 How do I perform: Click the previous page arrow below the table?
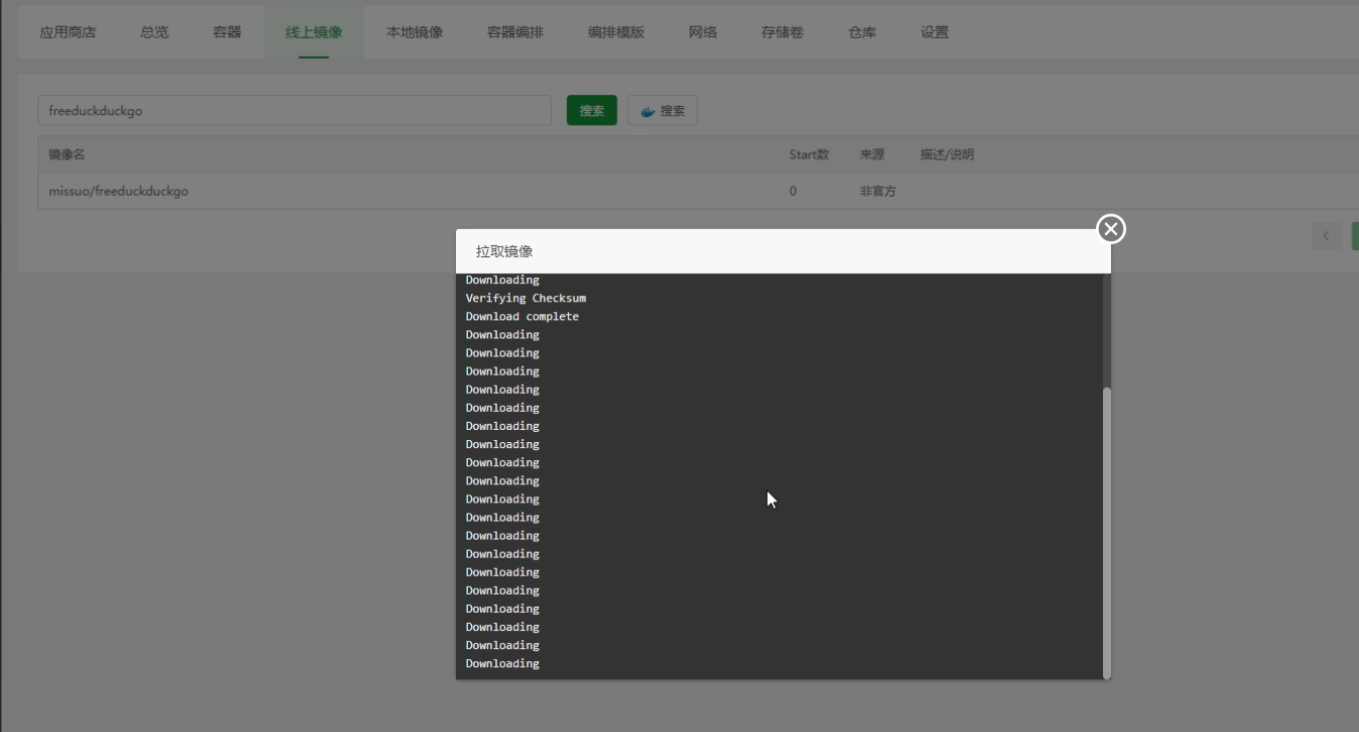click(1326, 235)
